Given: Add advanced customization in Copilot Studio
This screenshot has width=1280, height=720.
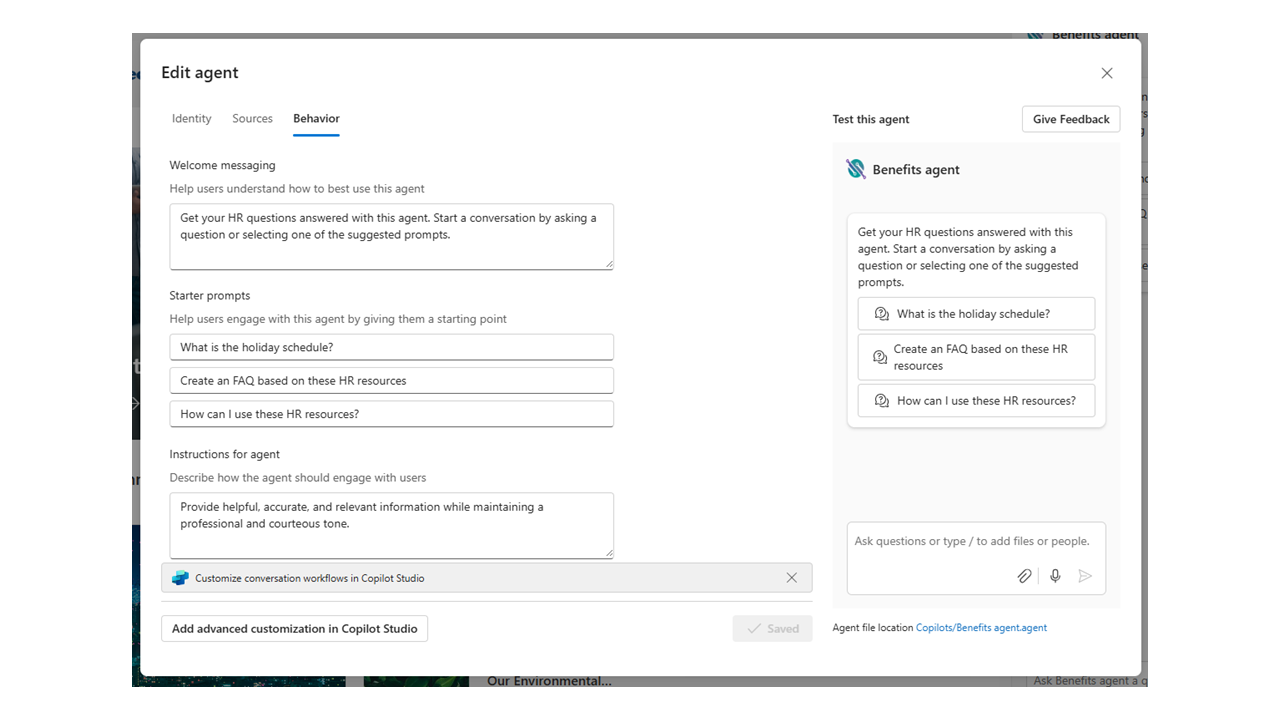Looking at the screenshot, I should point(294,628).
